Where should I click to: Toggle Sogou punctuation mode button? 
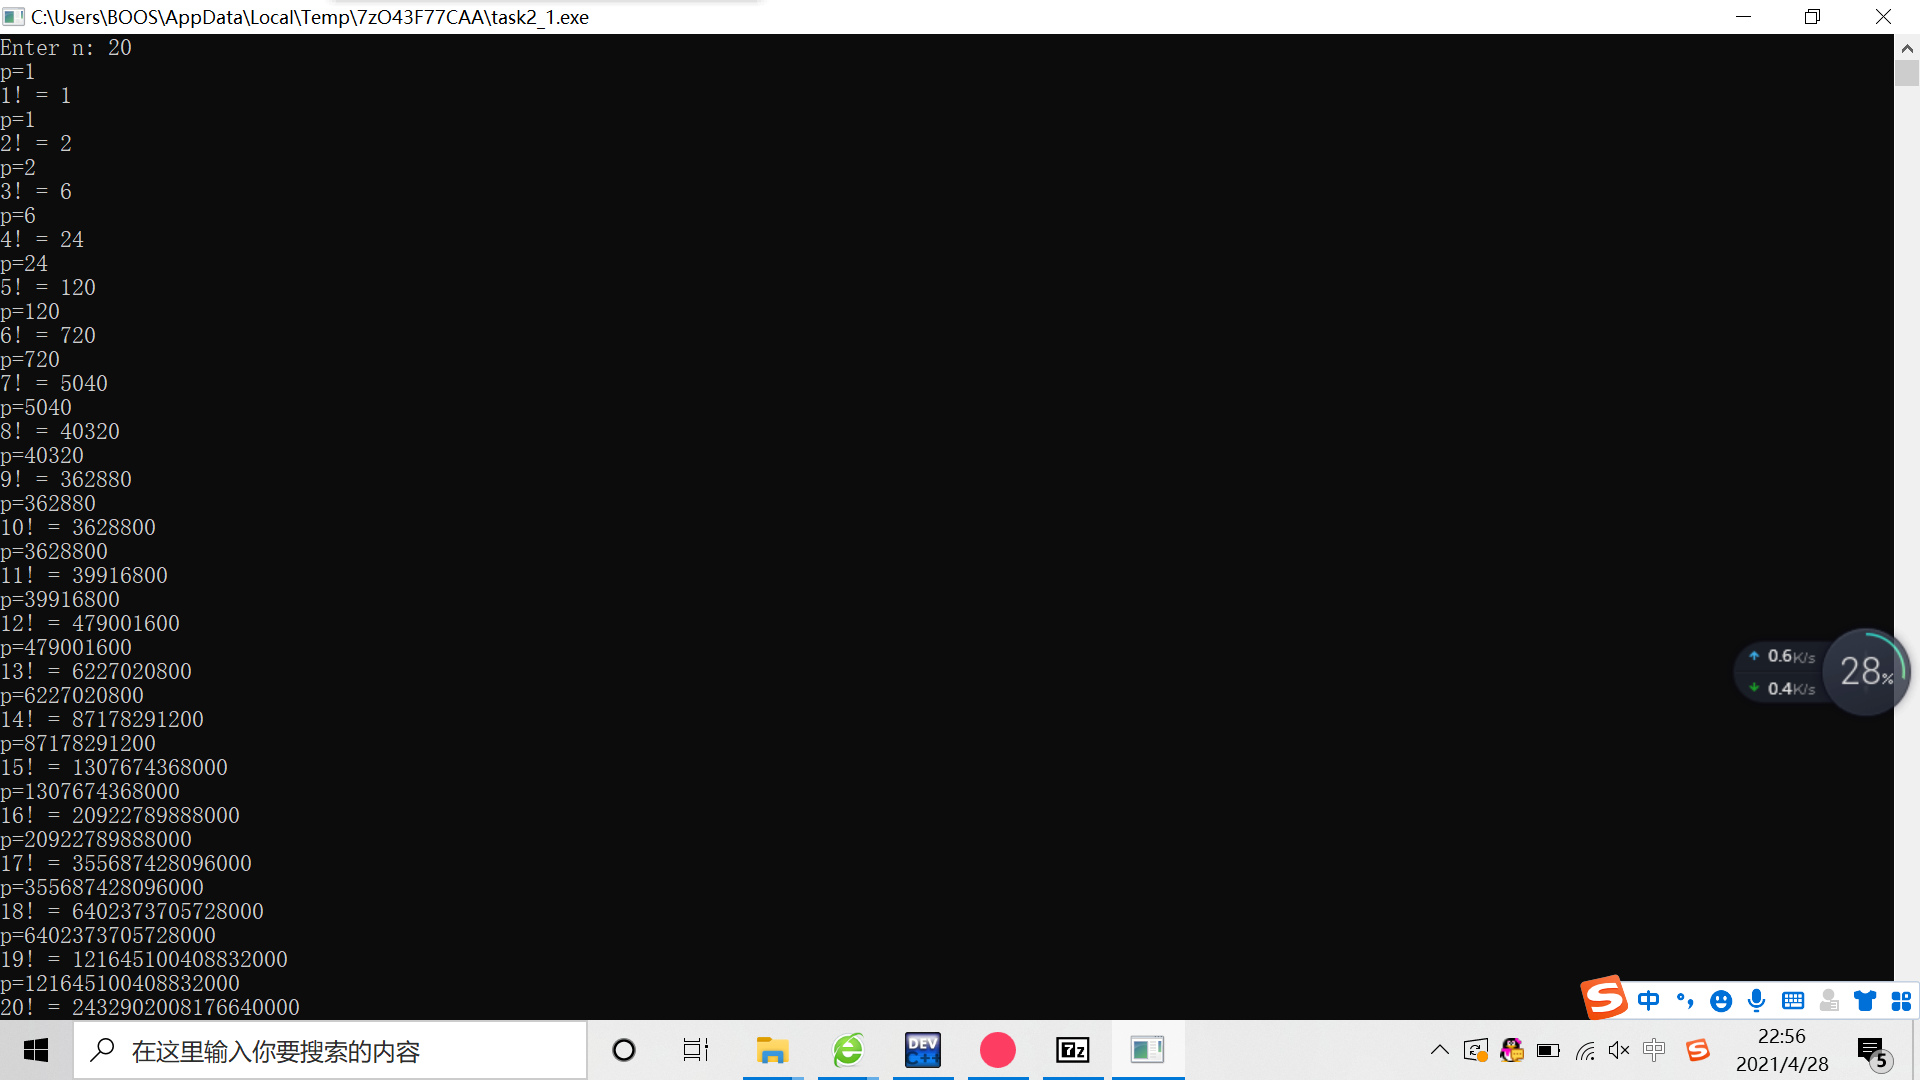[1684, 1001]
